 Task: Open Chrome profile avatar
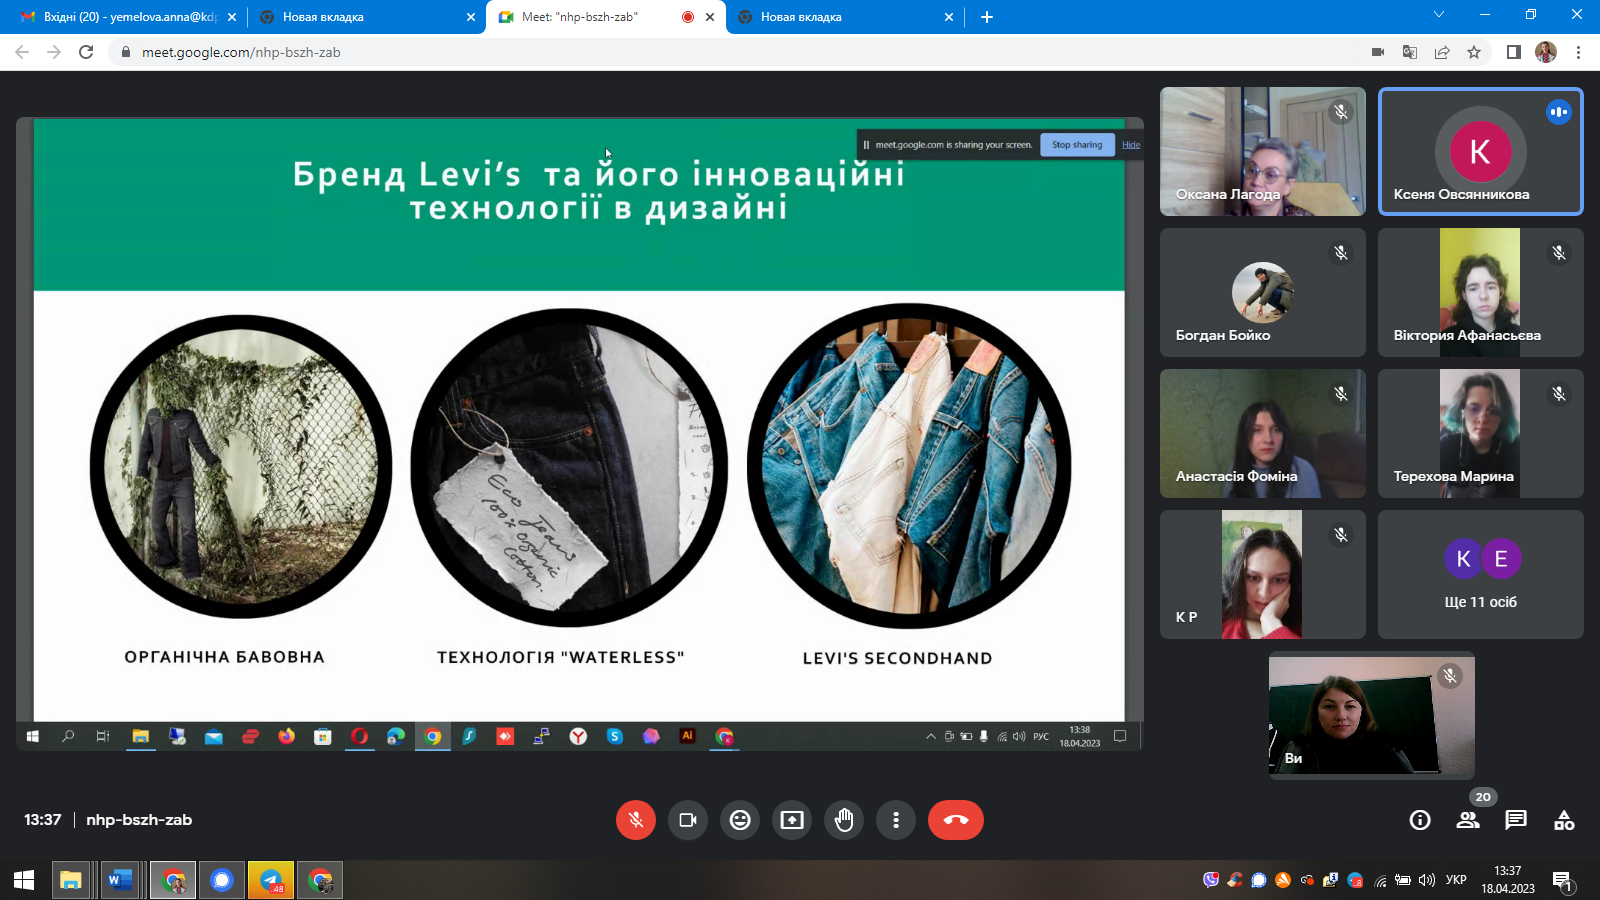click(x=1546, y=52)
